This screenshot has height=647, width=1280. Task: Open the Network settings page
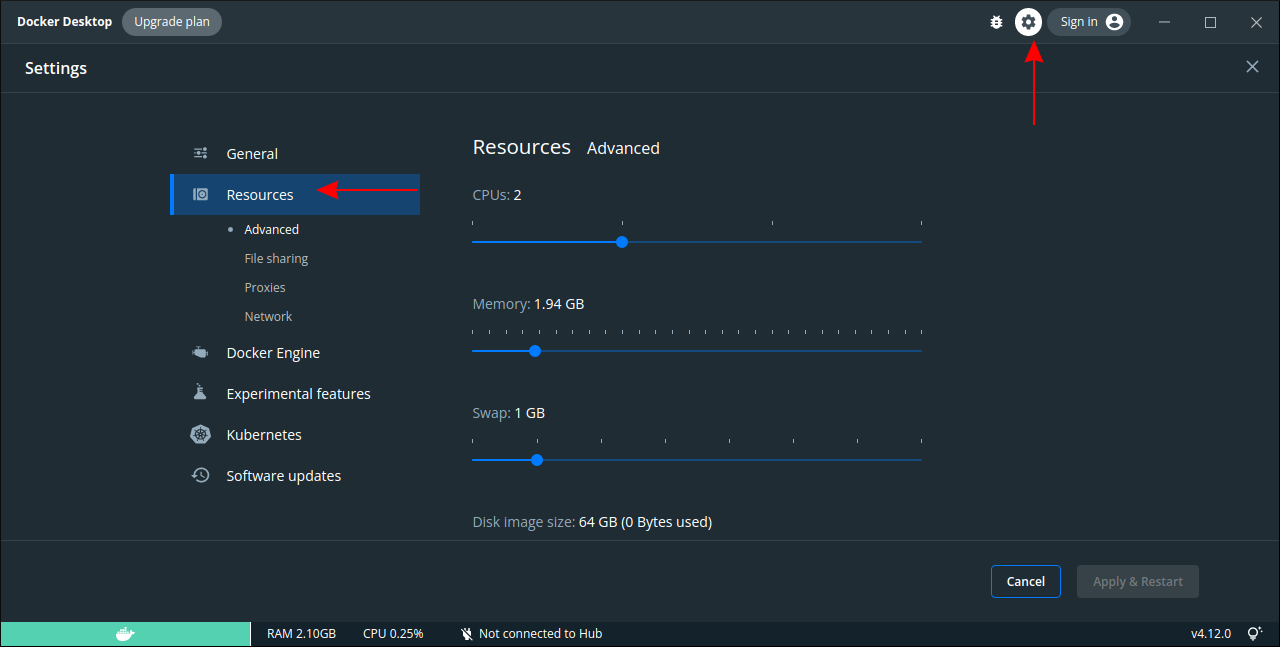(x=268, y=316)
